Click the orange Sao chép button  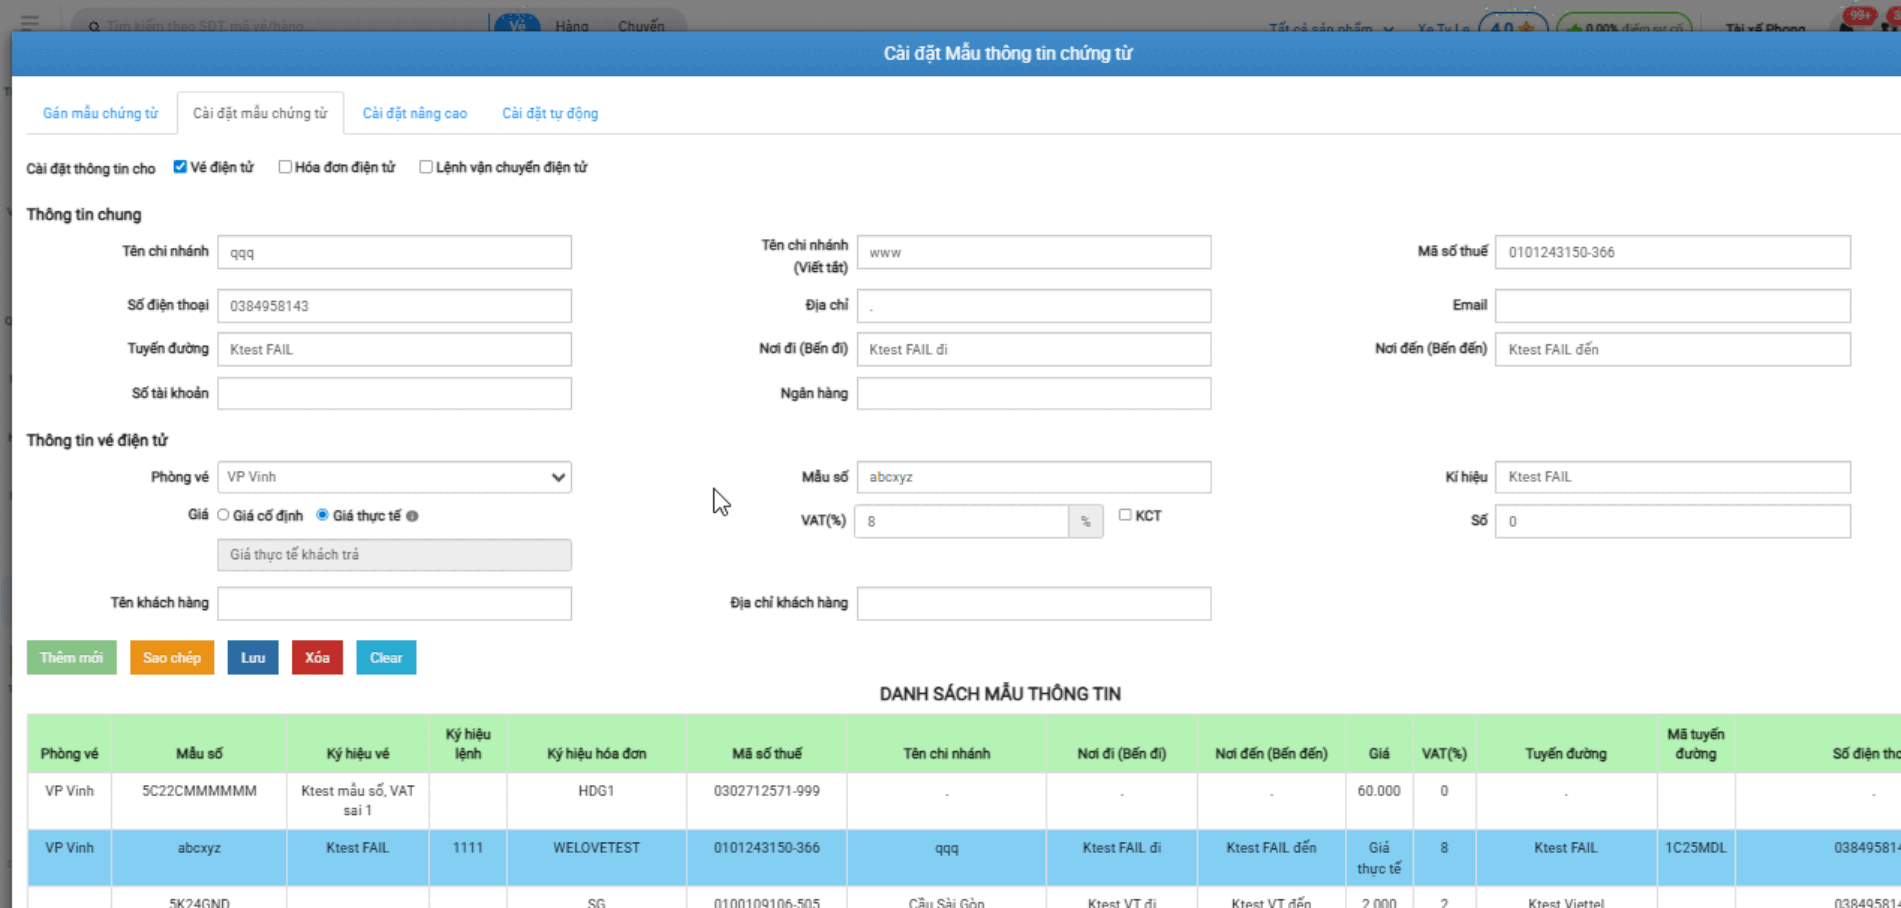click(x=172, y=657)
